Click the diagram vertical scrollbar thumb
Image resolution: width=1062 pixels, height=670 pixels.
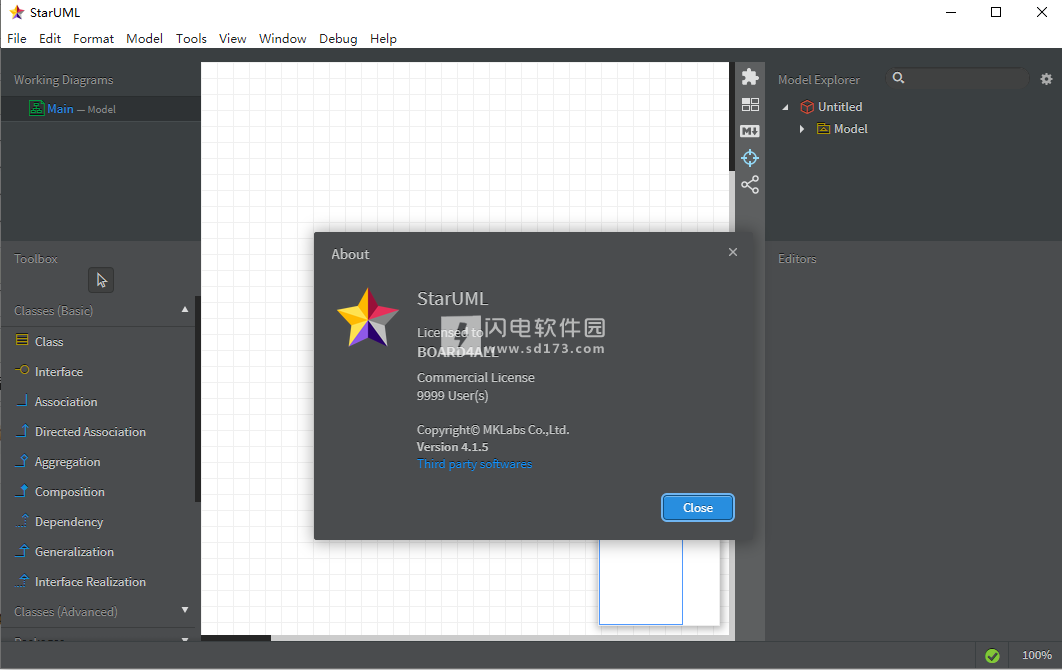(732, 117)
